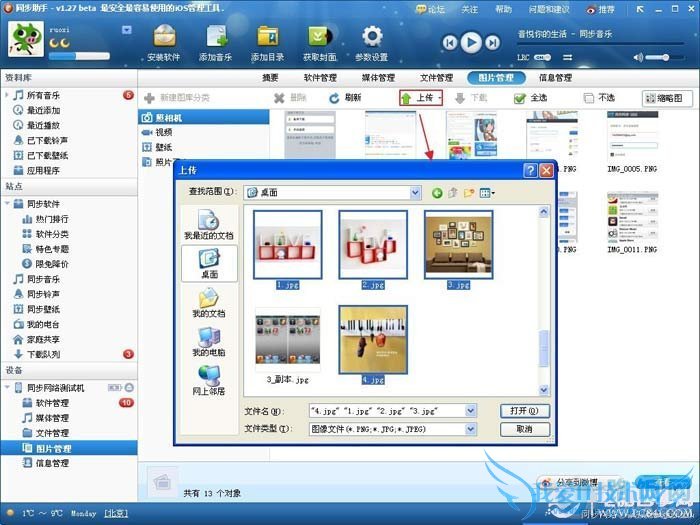
Task: Open the 查找范围 location dropdown
Action: [414, 192]
